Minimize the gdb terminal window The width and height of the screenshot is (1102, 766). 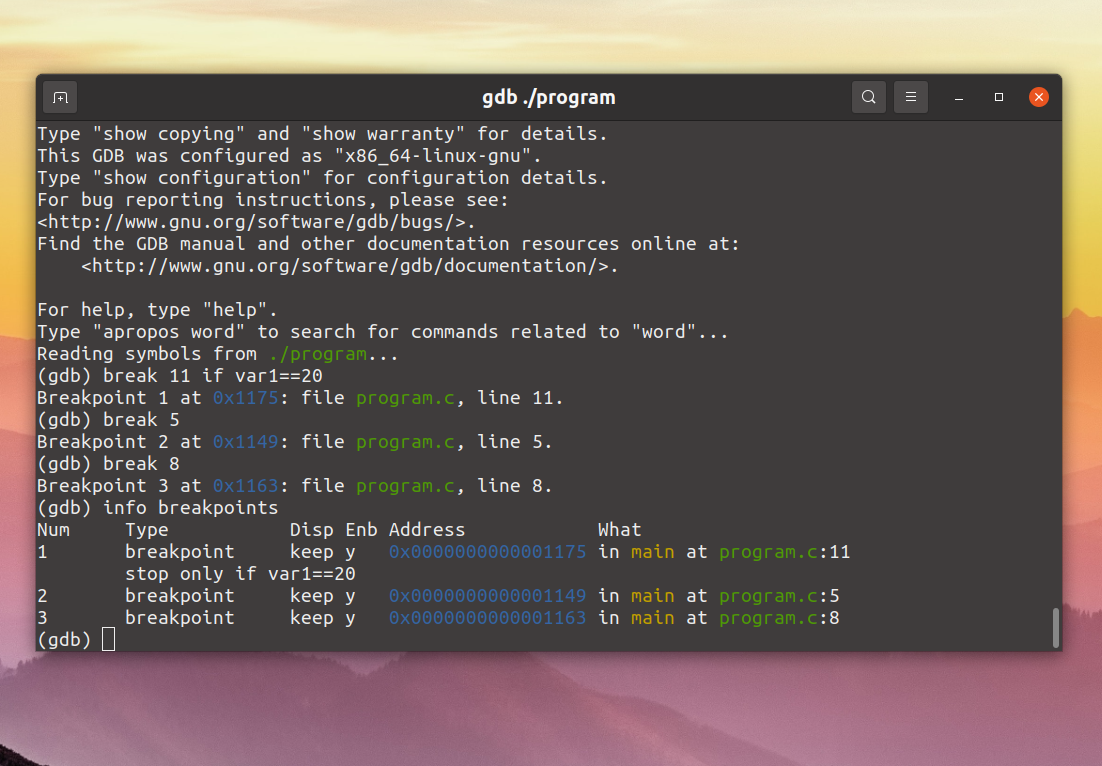point(959,97)
